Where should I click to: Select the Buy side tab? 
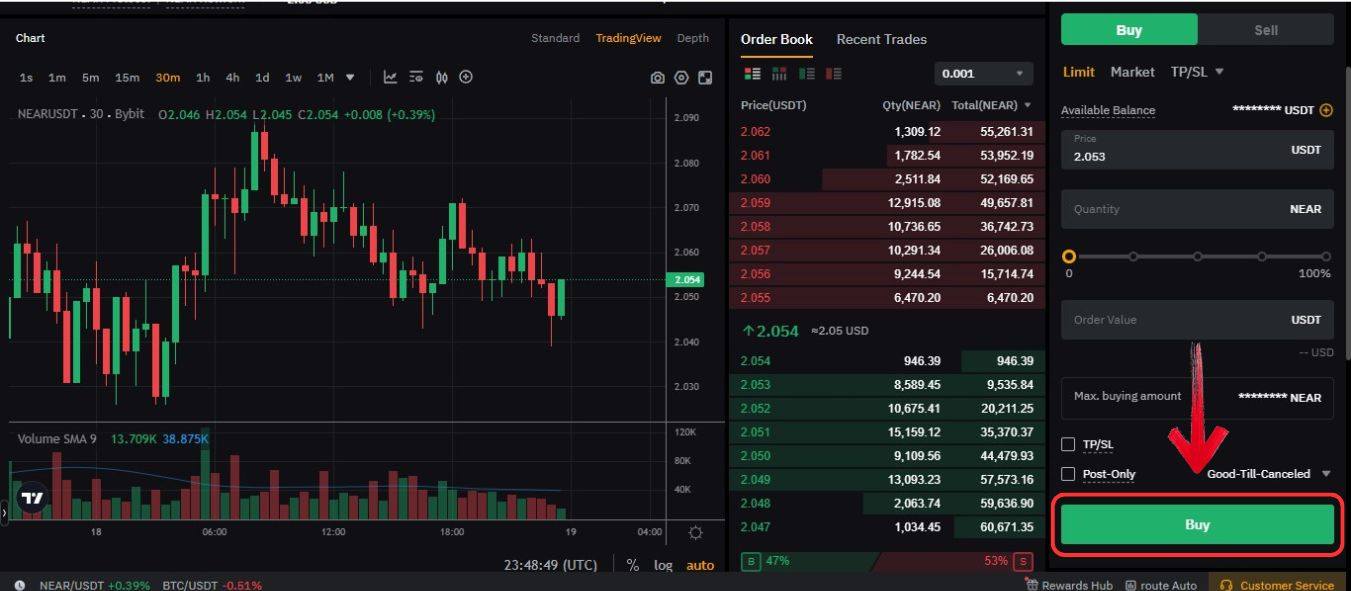(x=1129, y=30)
